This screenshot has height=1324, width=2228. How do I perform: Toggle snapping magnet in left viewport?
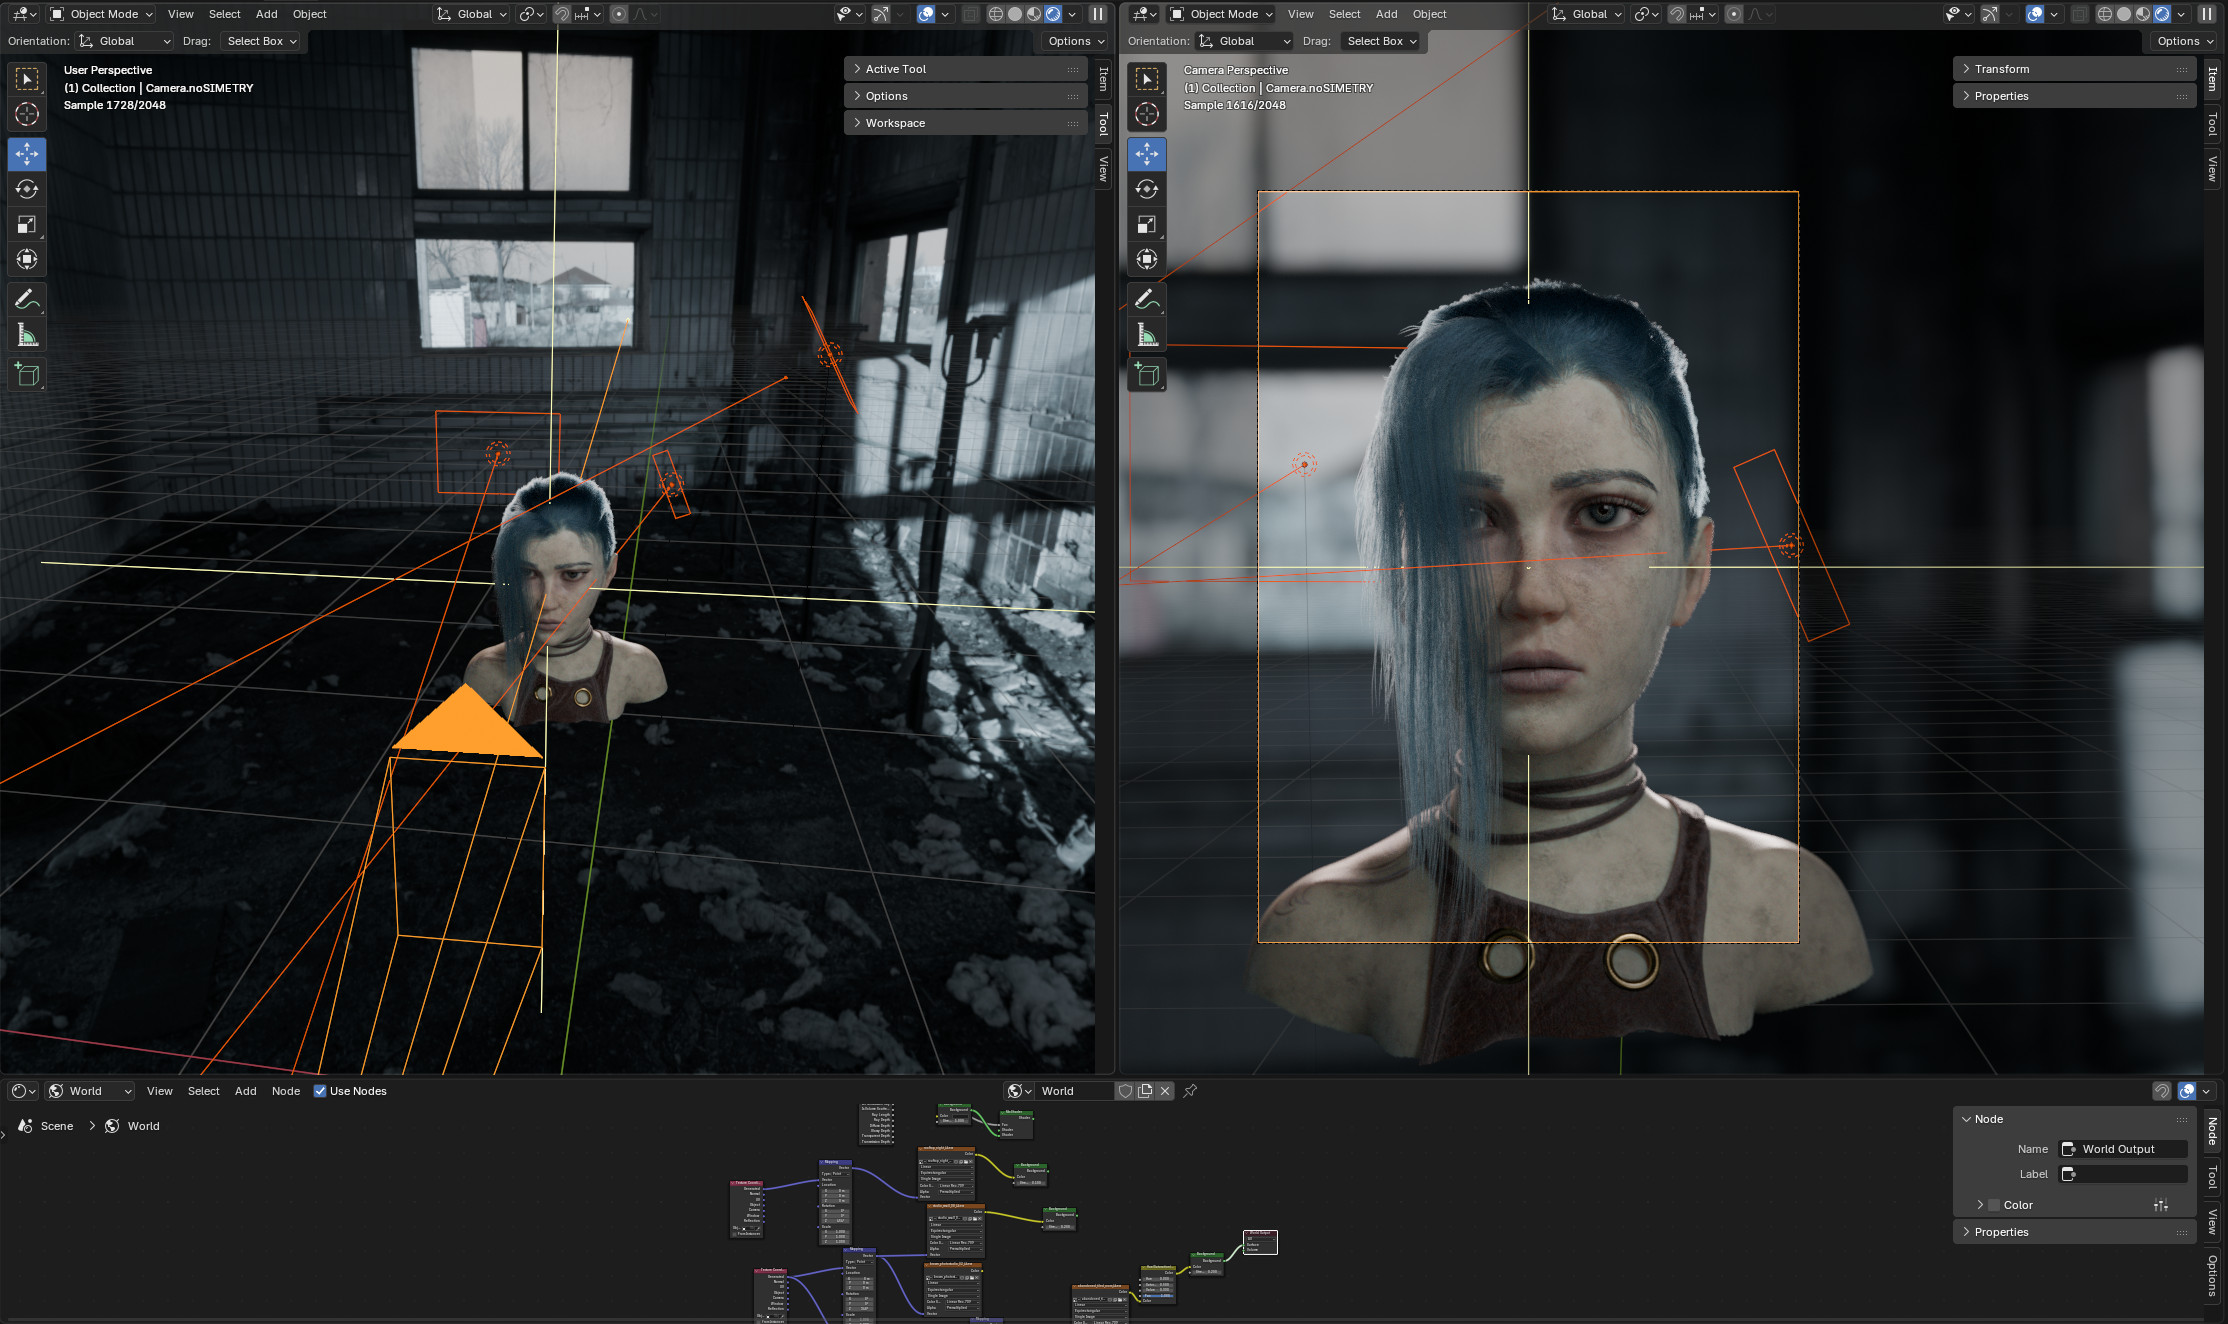coord(562,14)
